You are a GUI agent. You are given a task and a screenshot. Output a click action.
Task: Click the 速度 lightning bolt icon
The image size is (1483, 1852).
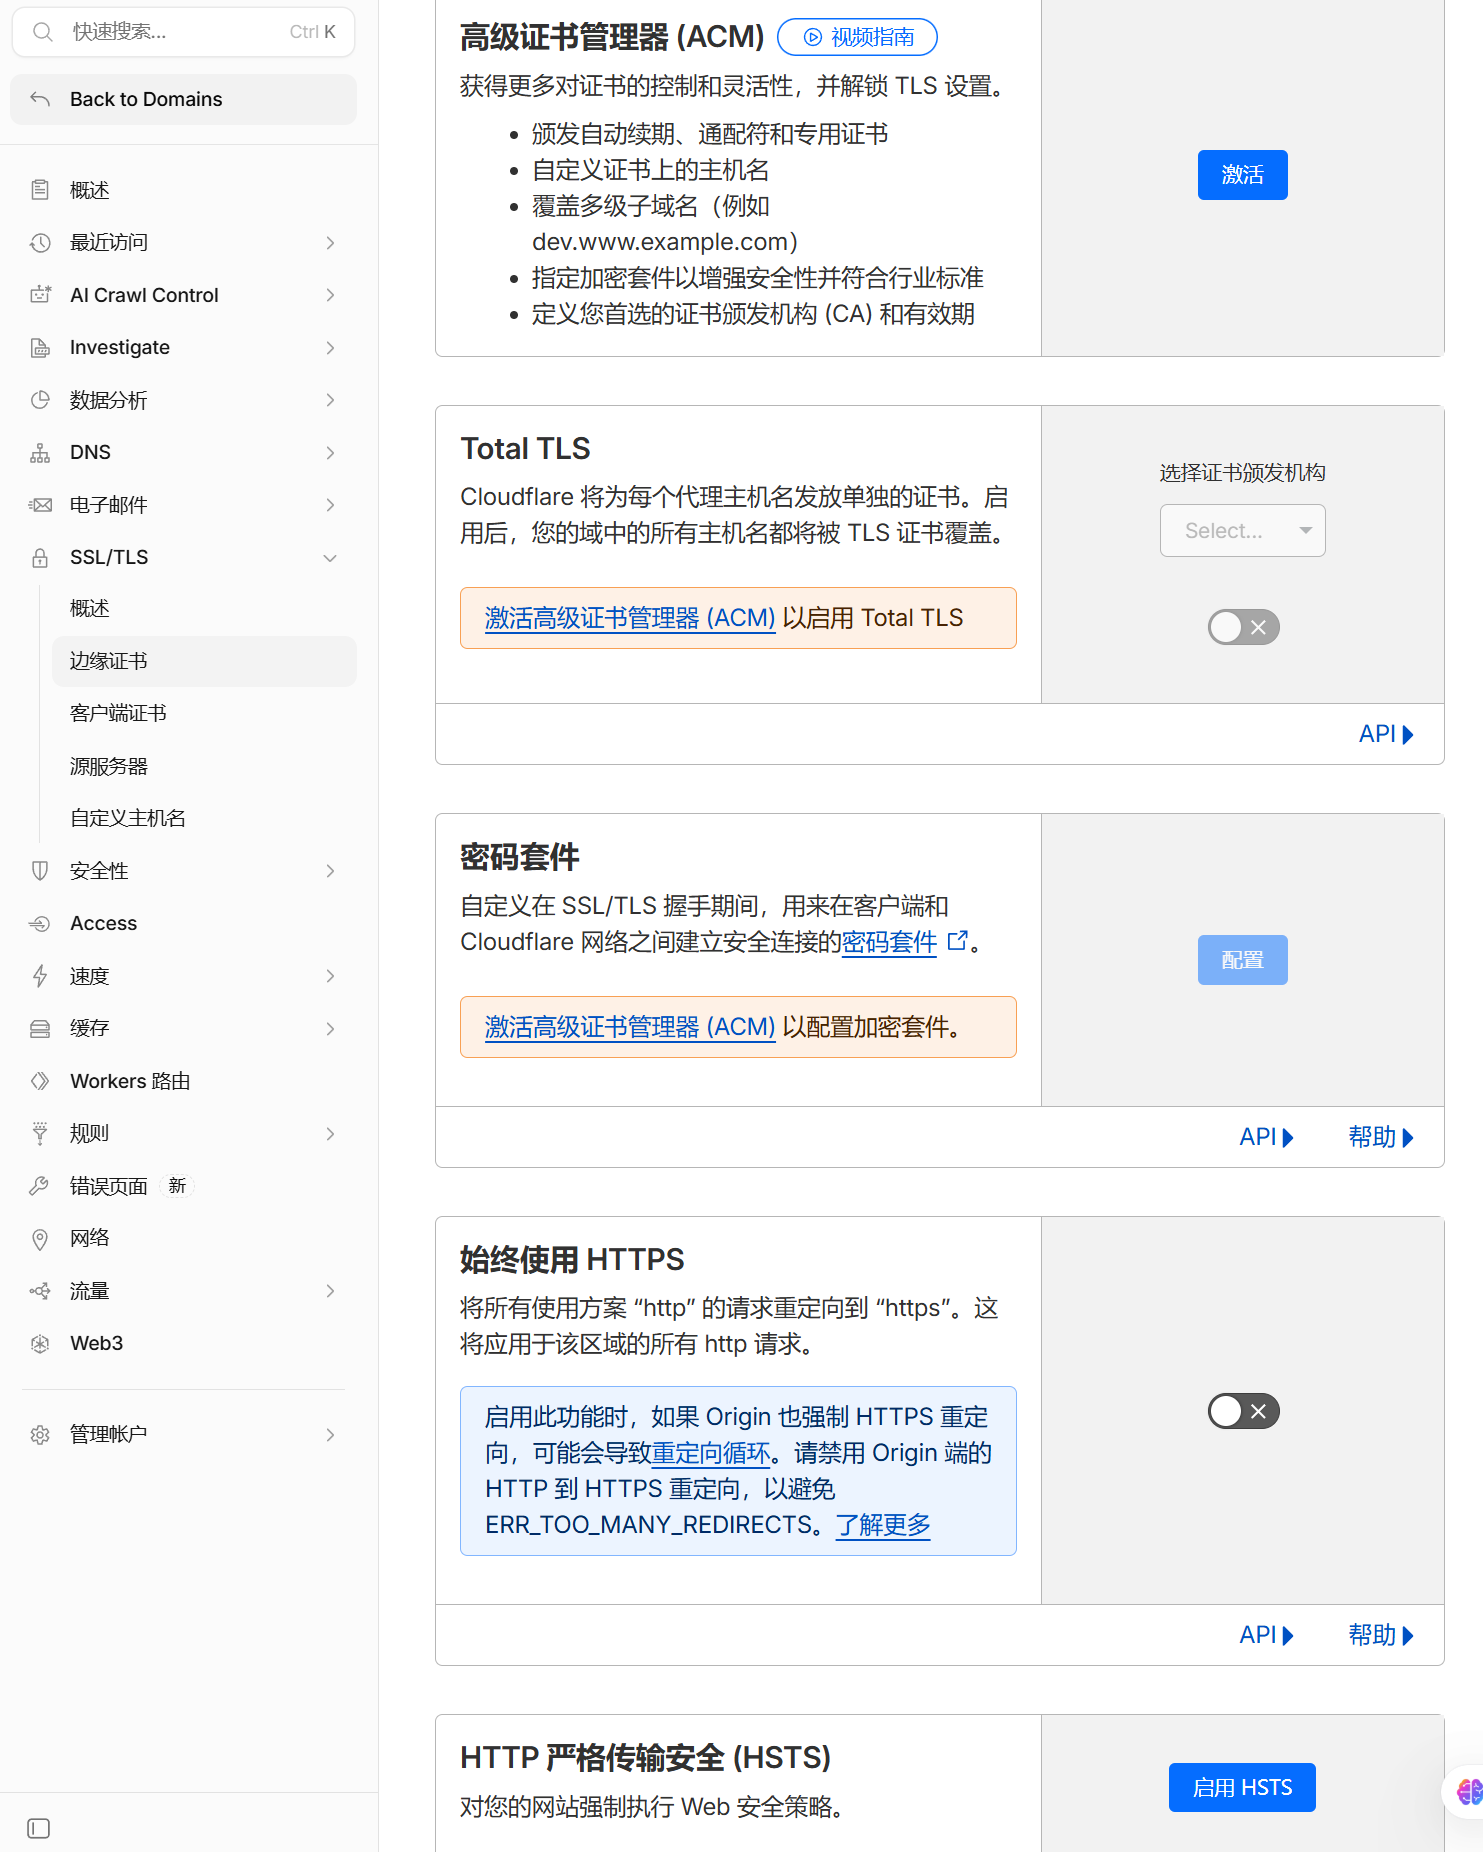tap(40, 976)
